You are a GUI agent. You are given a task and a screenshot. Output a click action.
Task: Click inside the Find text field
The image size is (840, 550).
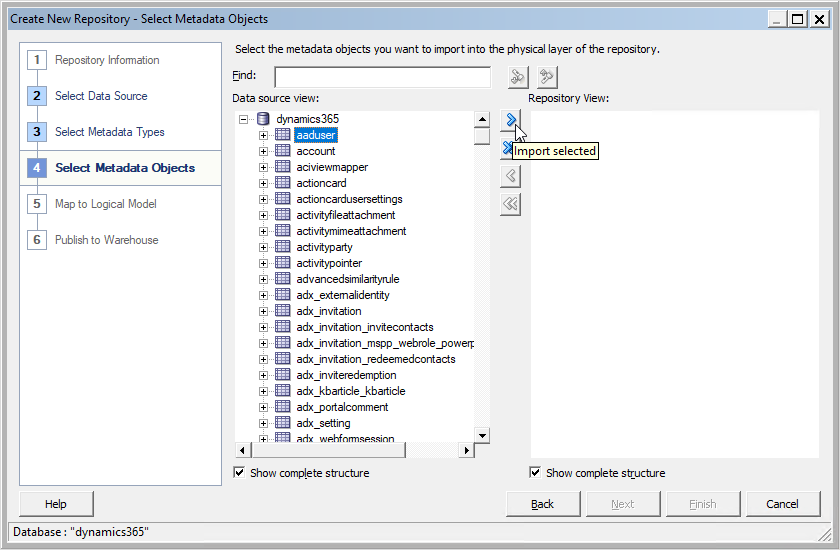[382, 77]
